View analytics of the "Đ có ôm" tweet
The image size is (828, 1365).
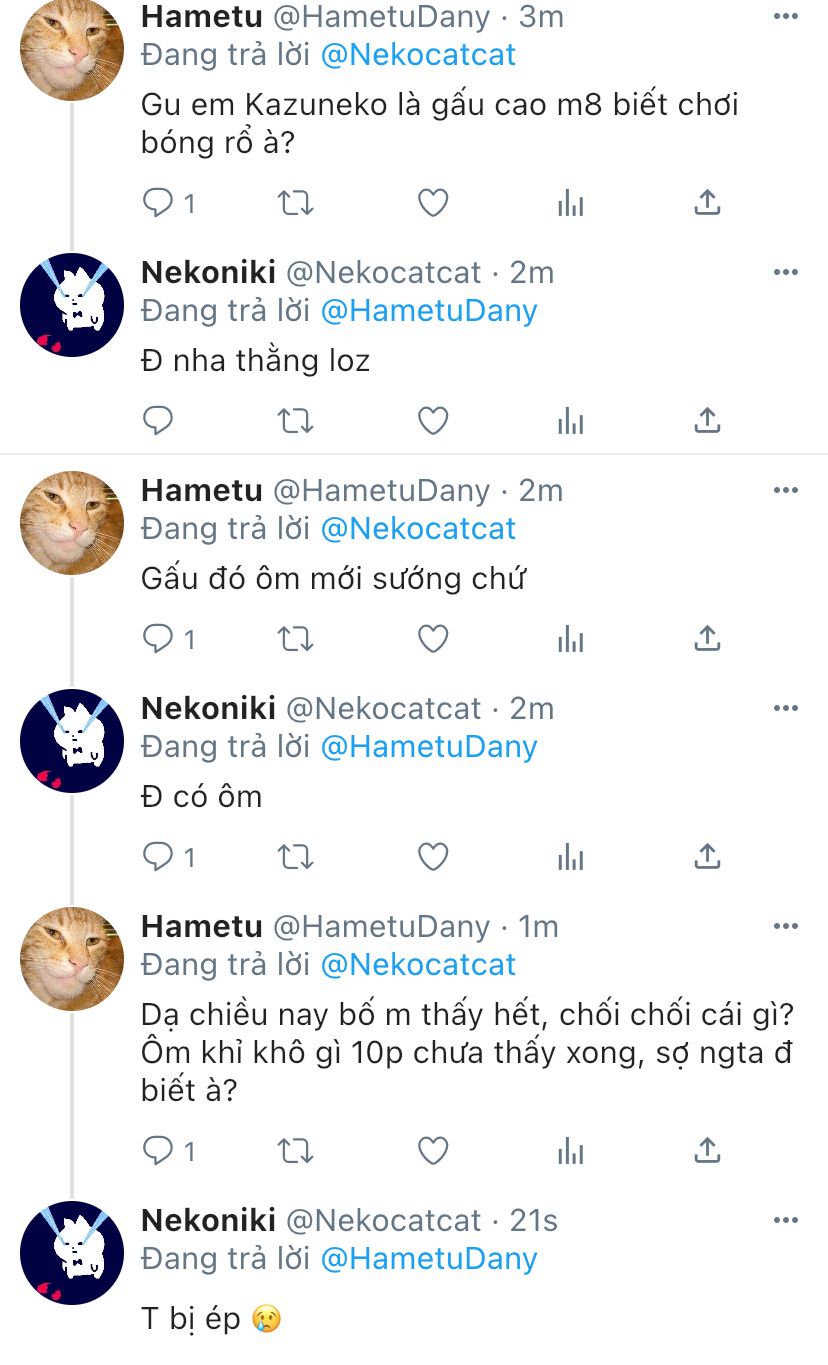coord(570,857)
